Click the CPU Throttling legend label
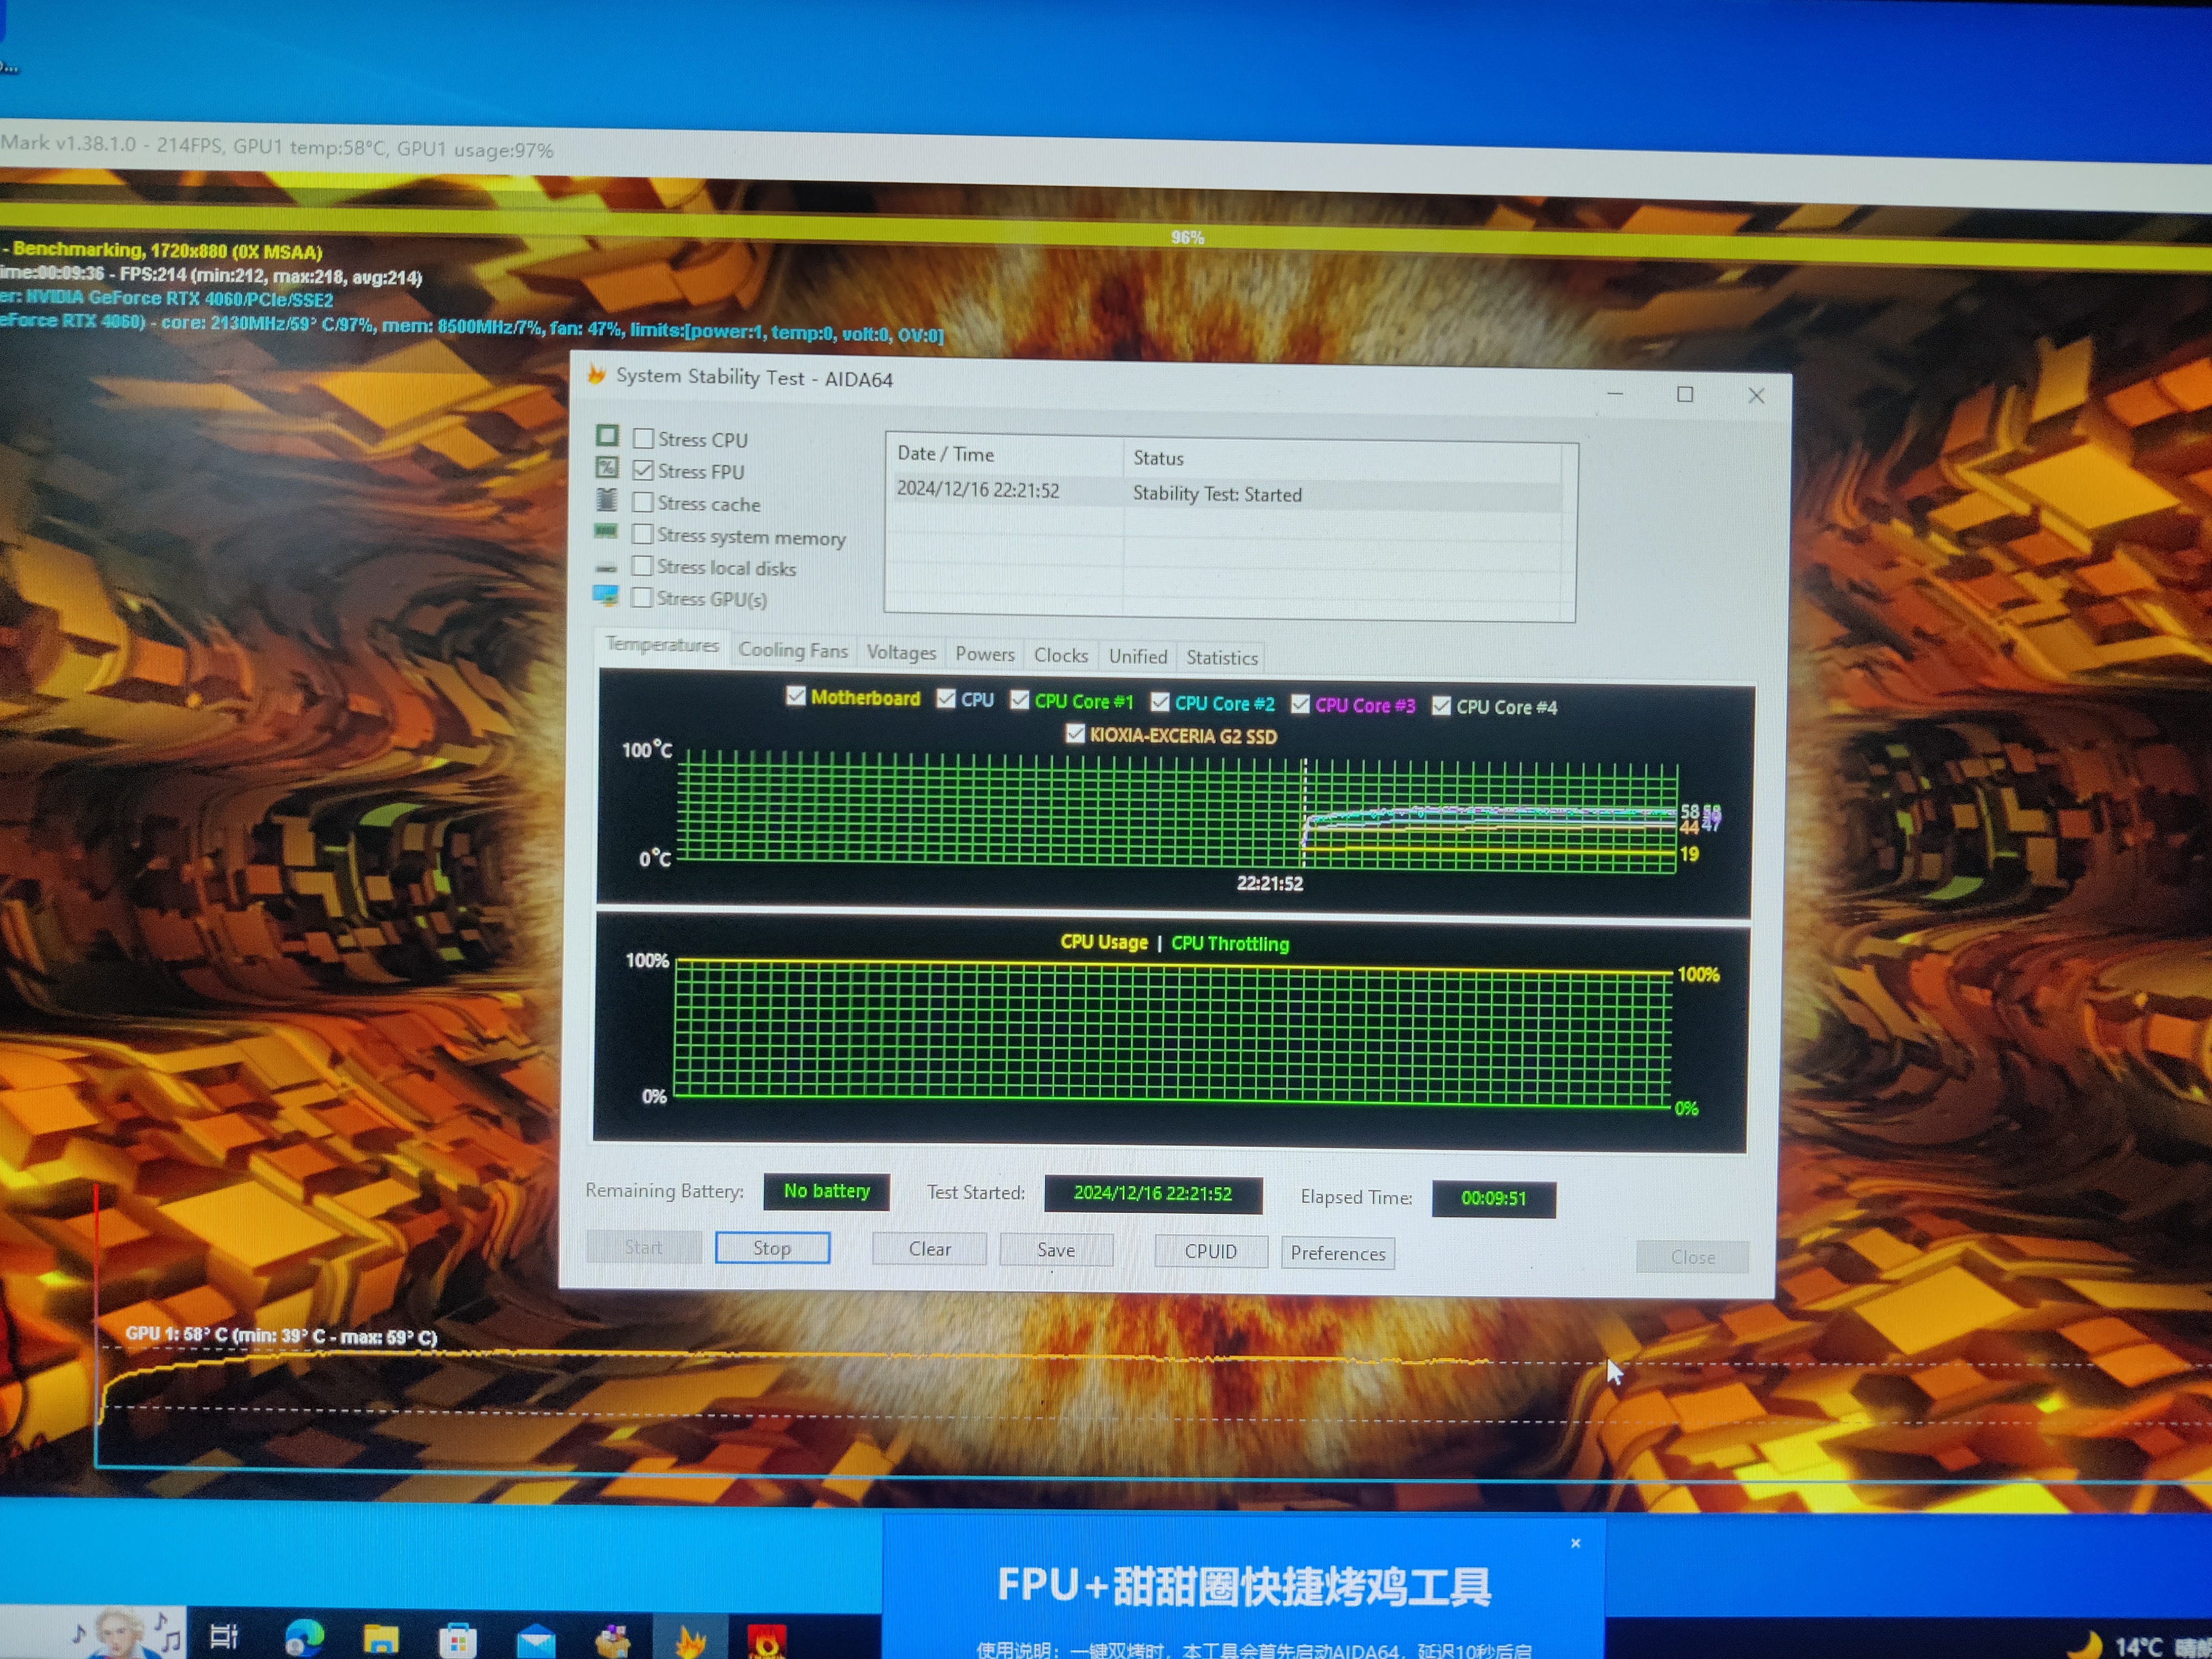Image resolution: width=2212 pixels, height=1659 pixels. tap(1230, 944)
